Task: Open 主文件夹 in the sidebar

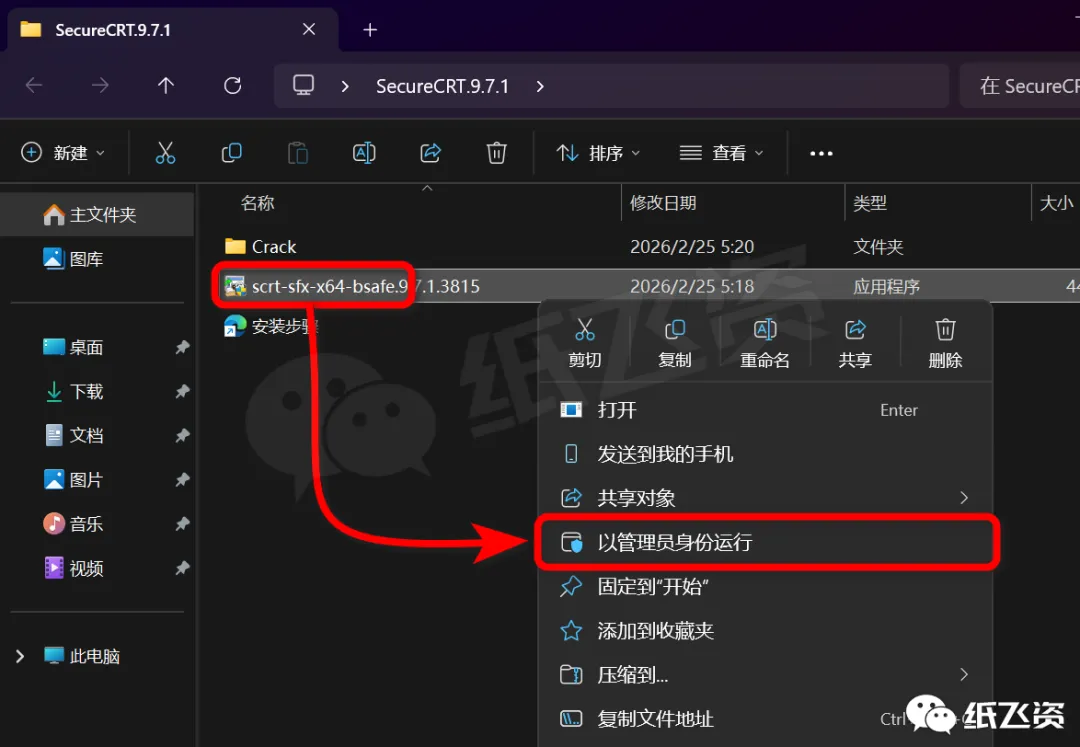Action: (x=96, y=215)
